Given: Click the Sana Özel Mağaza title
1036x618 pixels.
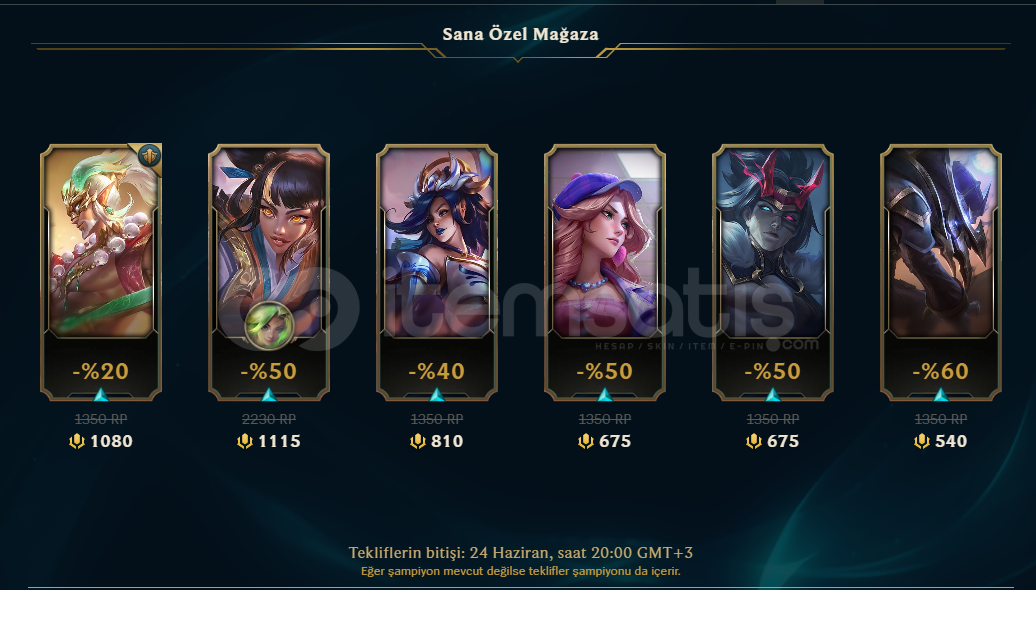Looking at the screenshot, I should tap(520, 34).
